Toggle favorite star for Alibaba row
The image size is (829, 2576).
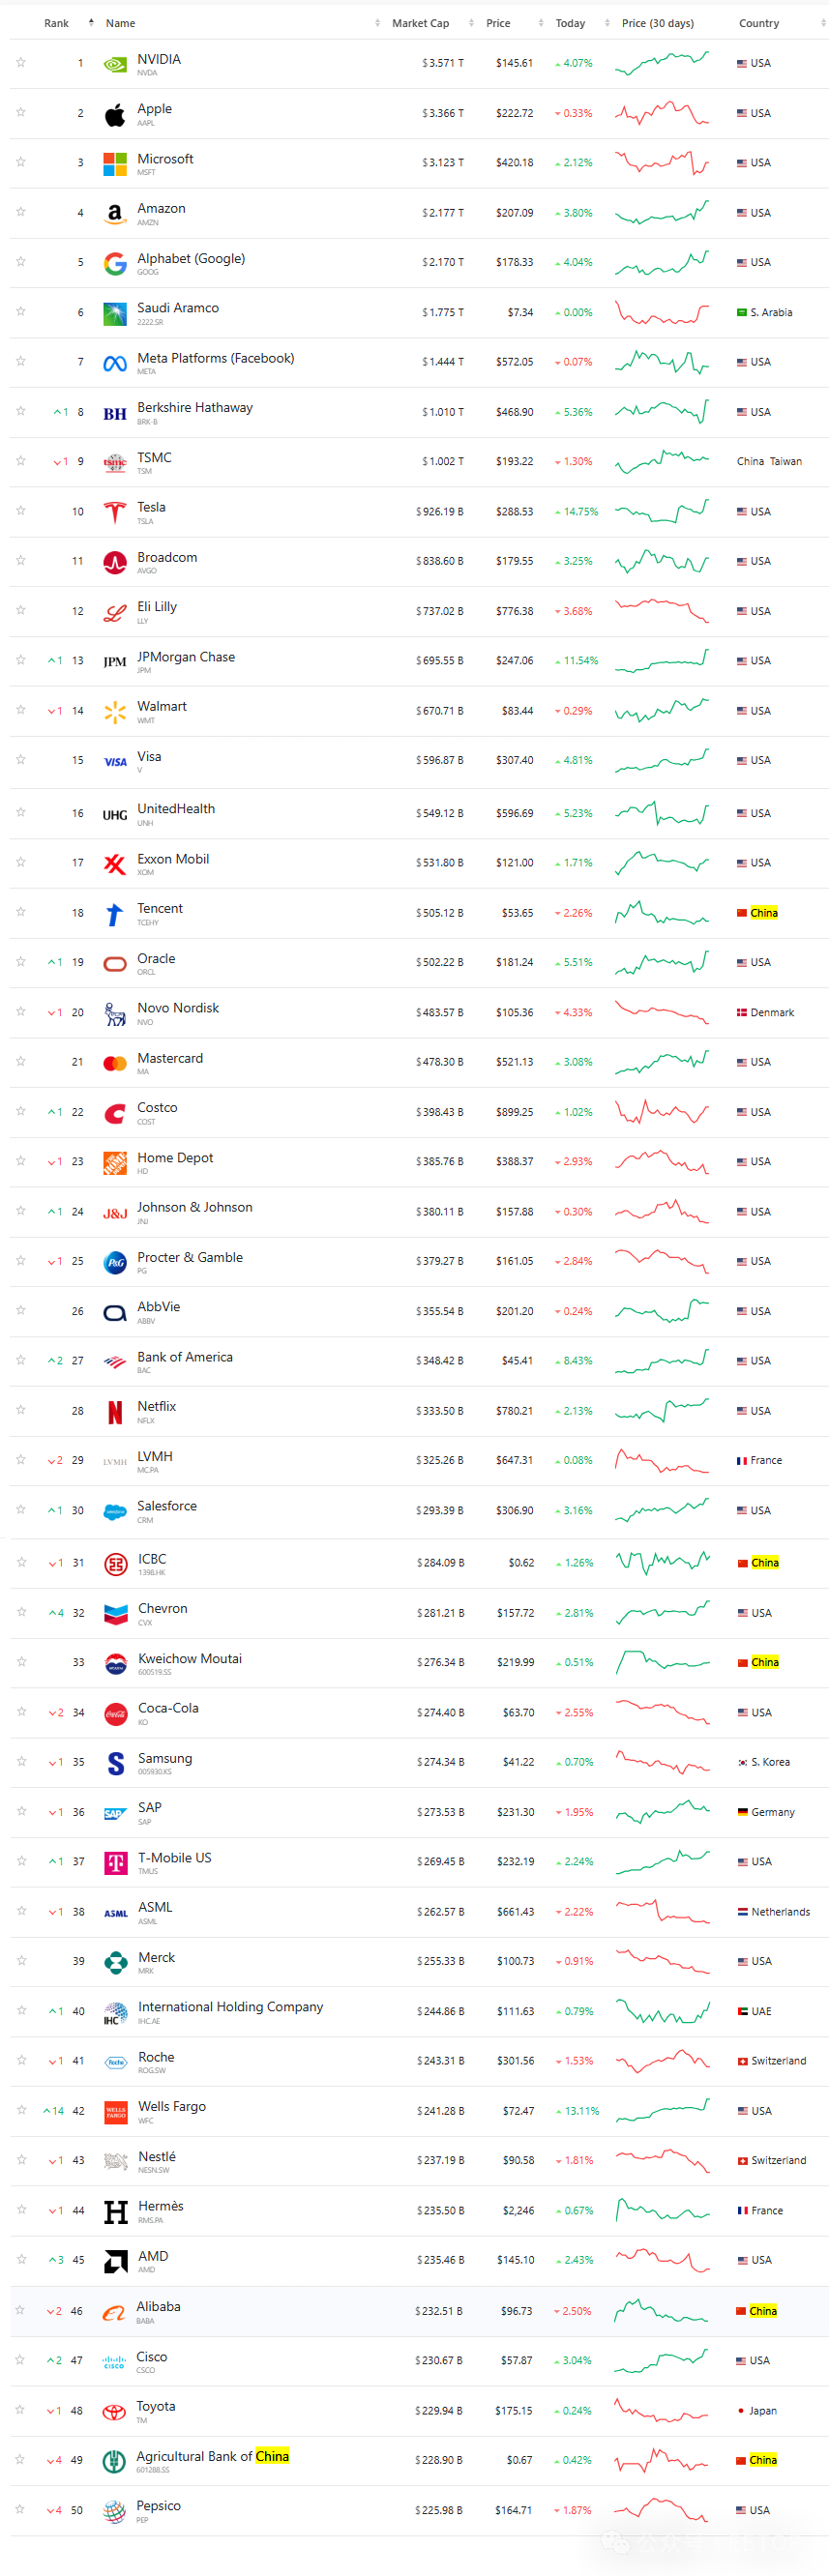[x=20, y=2310]
